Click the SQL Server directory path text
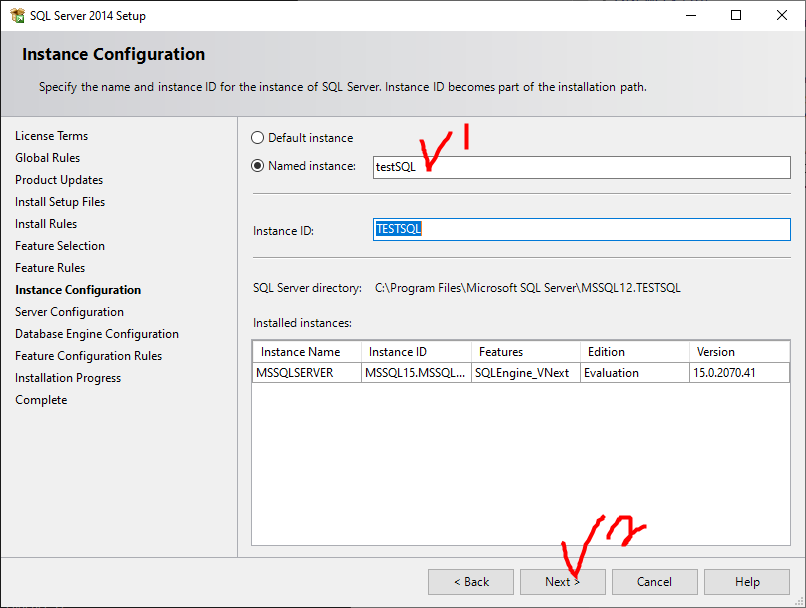 click(x=527, y=288)
